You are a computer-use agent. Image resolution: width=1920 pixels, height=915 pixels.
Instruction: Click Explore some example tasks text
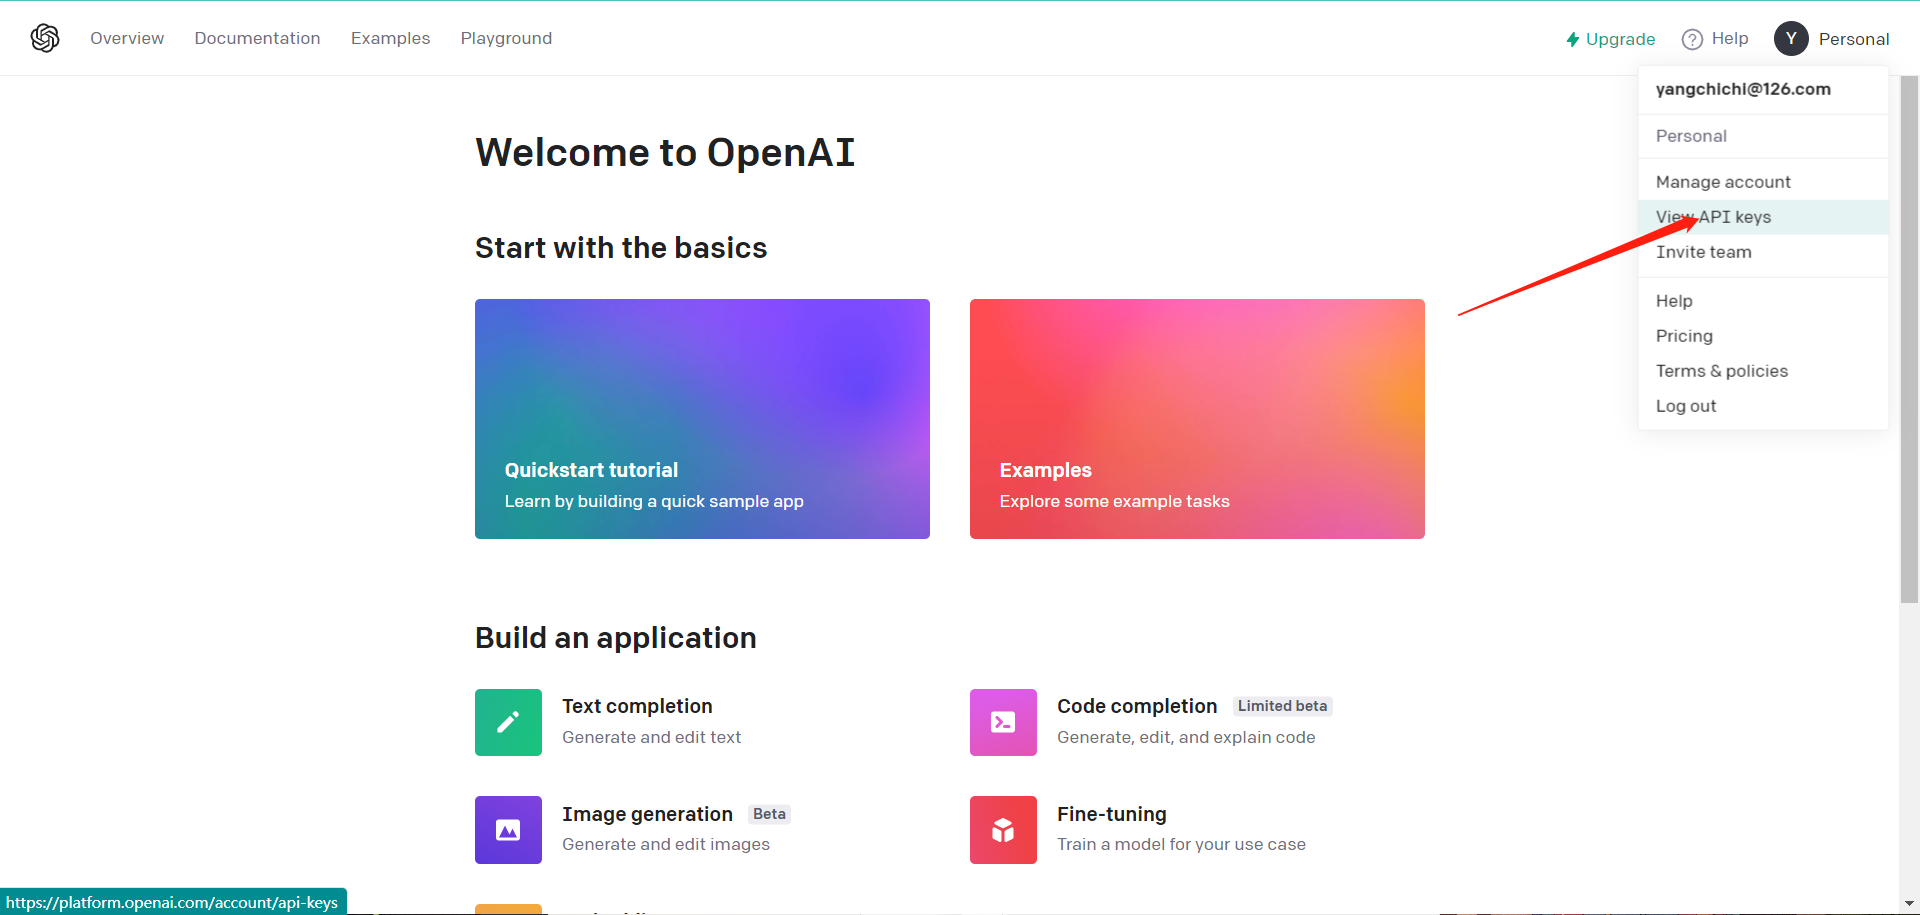(1115, 501)
